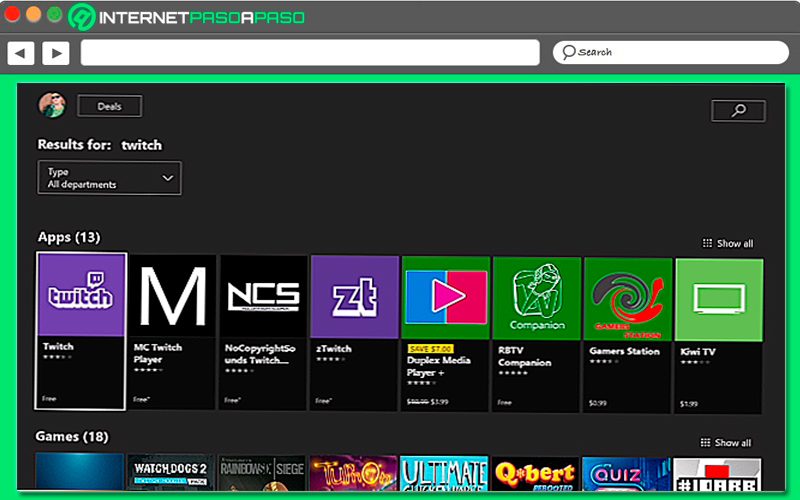The image size is (800, 500).
Task: Click the Duplex Media Player $3.99 price
Action: point(439,402)
